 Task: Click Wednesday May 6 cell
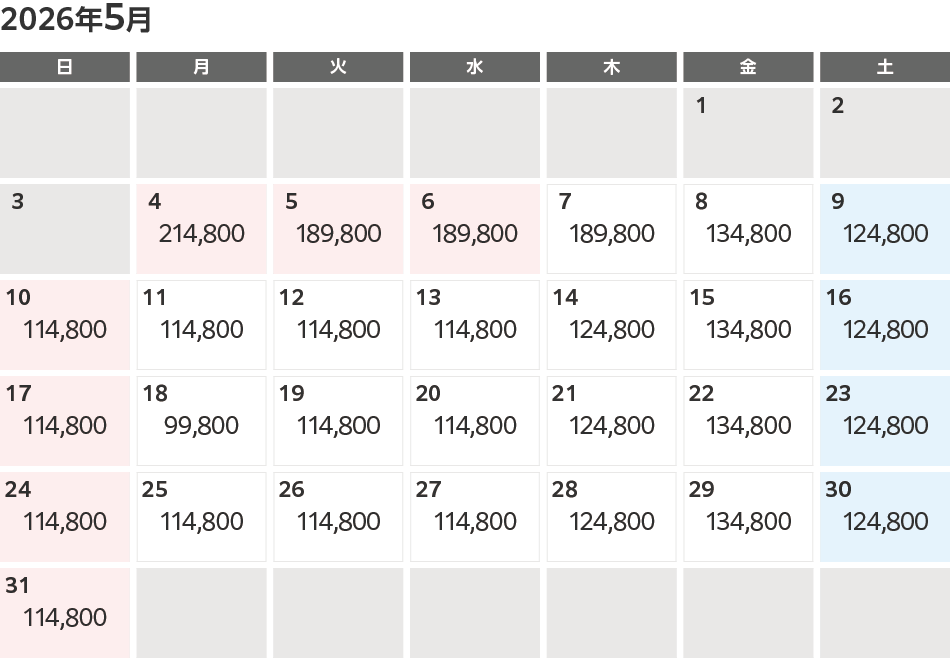(475, 229)
